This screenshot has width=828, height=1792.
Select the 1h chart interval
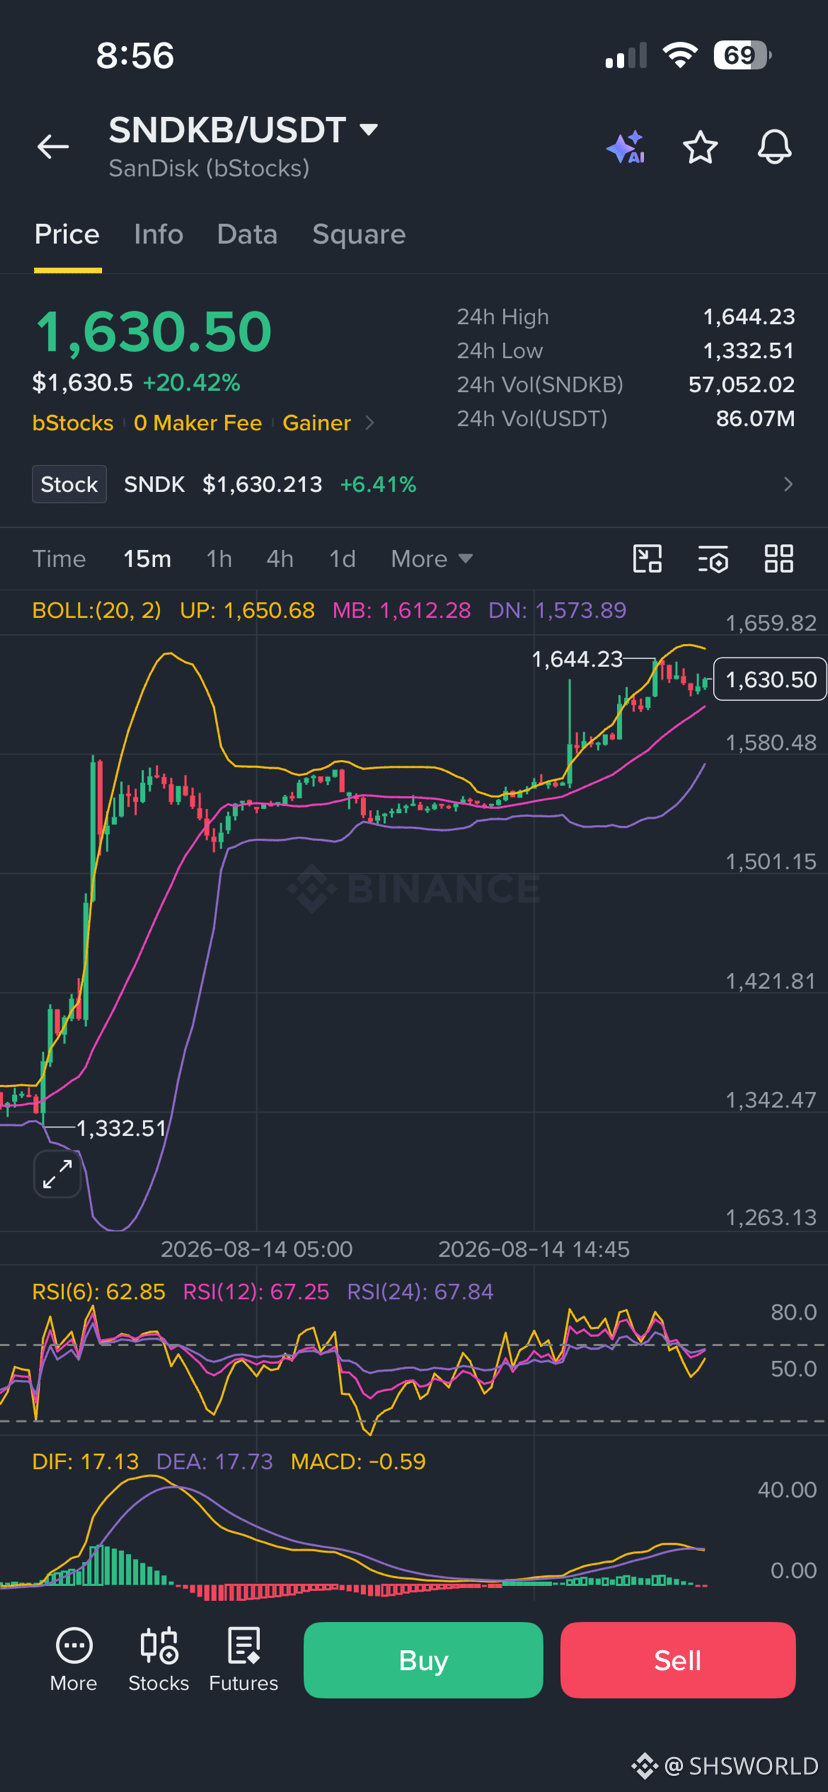point(219,559)
